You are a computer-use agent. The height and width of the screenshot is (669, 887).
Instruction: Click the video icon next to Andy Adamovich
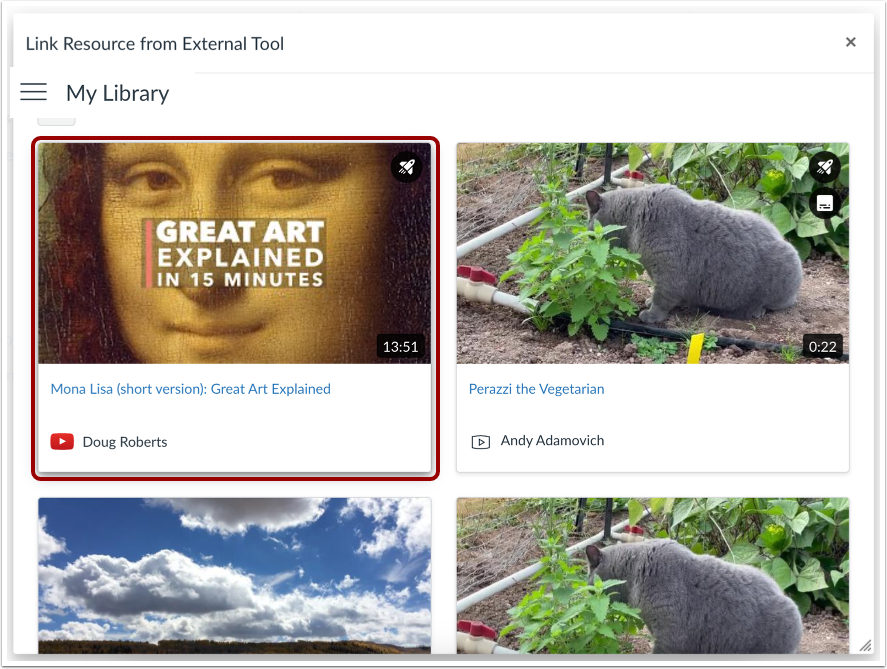pyautogui.click(x=481, y=441)
